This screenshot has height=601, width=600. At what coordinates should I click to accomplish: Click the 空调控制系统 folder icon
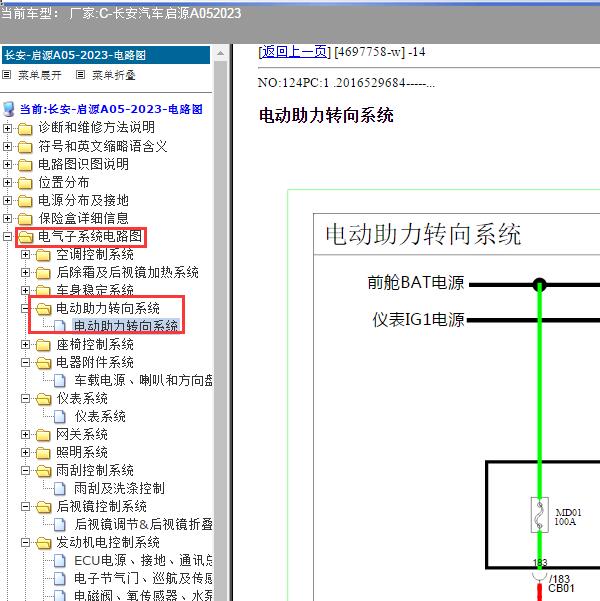[x=43, y=255]
